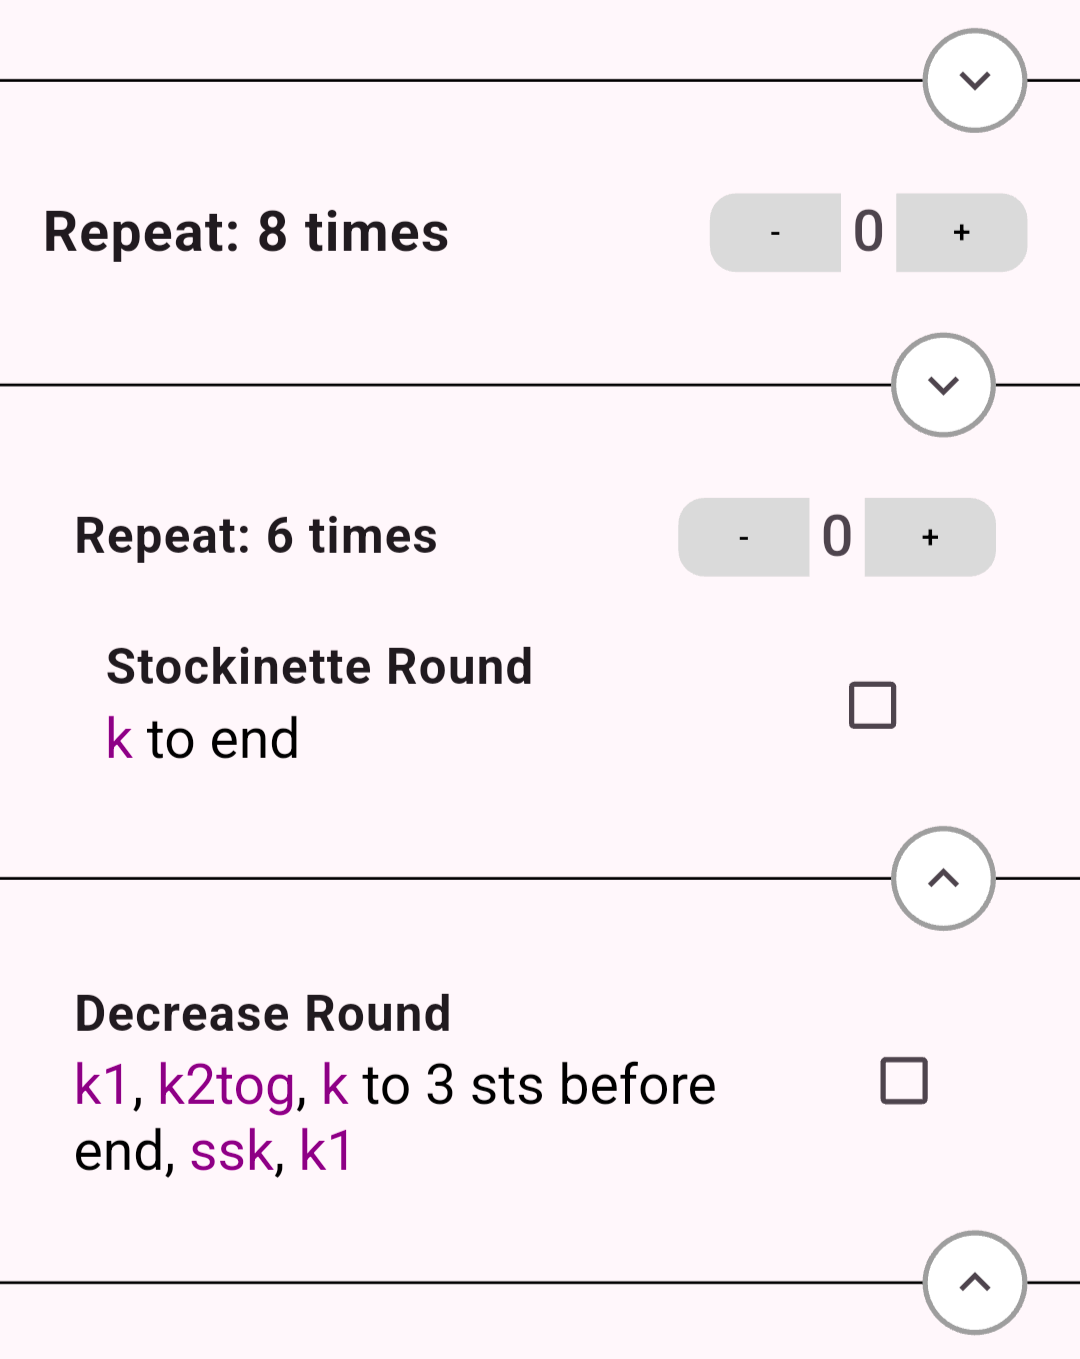Expand the section above Repeat: 8 times

pos(974,81)
